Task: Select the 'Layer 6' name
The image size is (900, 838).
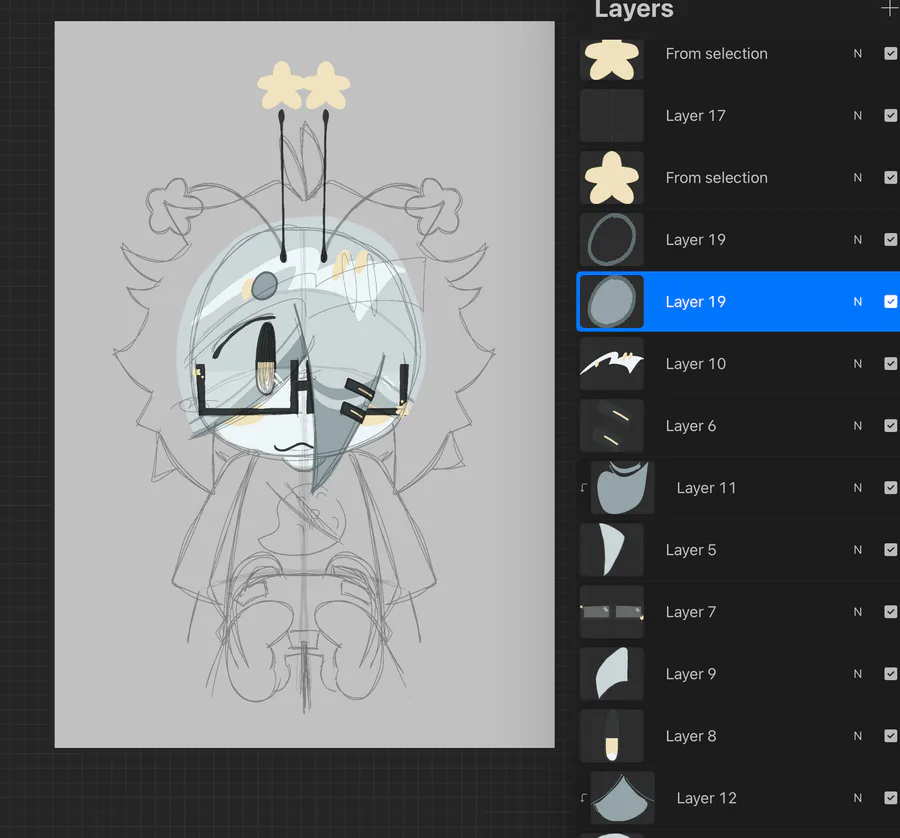Action: tap(691, 425)
